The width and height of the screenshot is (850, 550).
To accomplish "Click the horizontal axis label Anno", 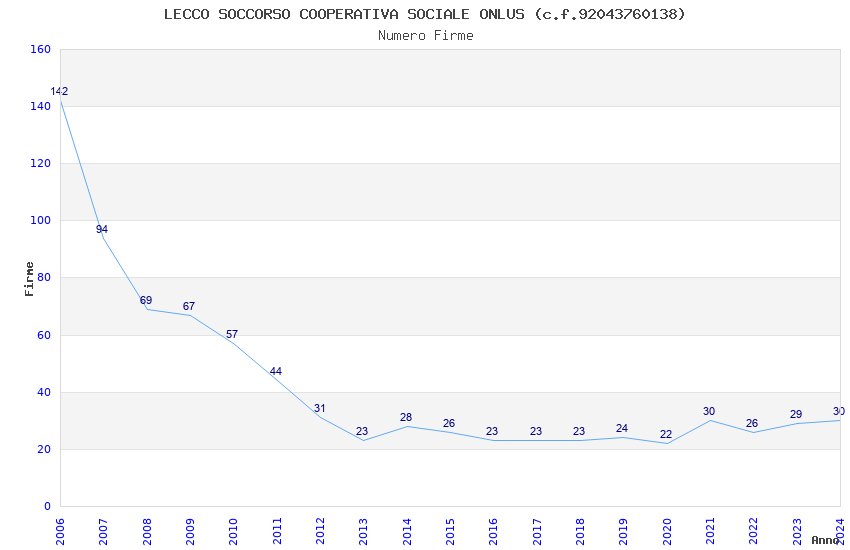I will click(x=825, y=540).
